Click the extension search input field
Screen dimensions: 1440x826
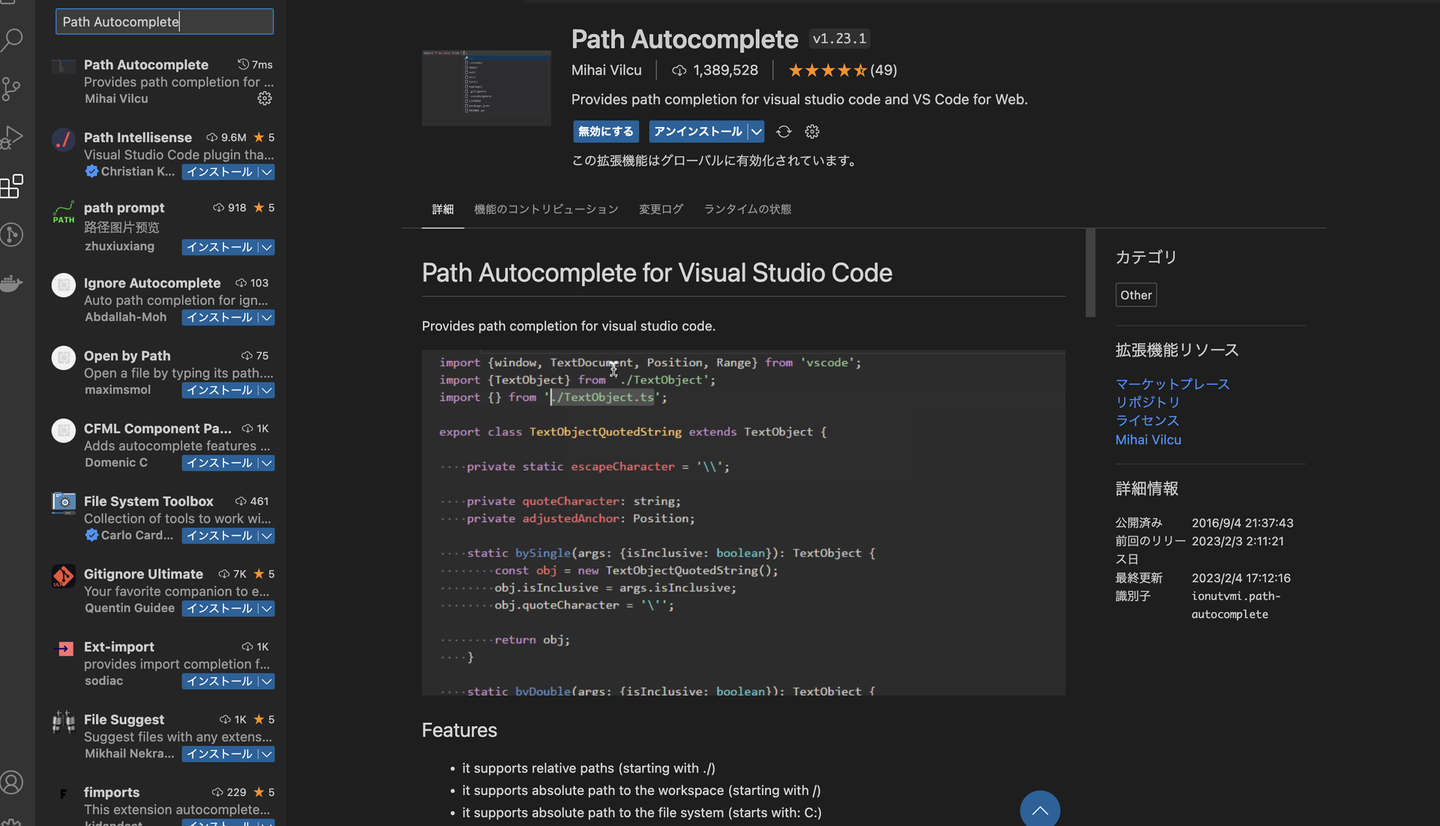coord(164,21)
